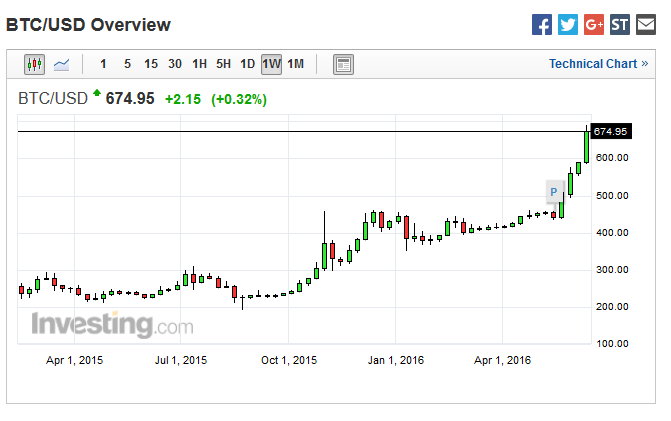Image resolution: width=671 pixels, height=421 pixels.
Task: Click the P marker on chart
Action: (552, 191)
